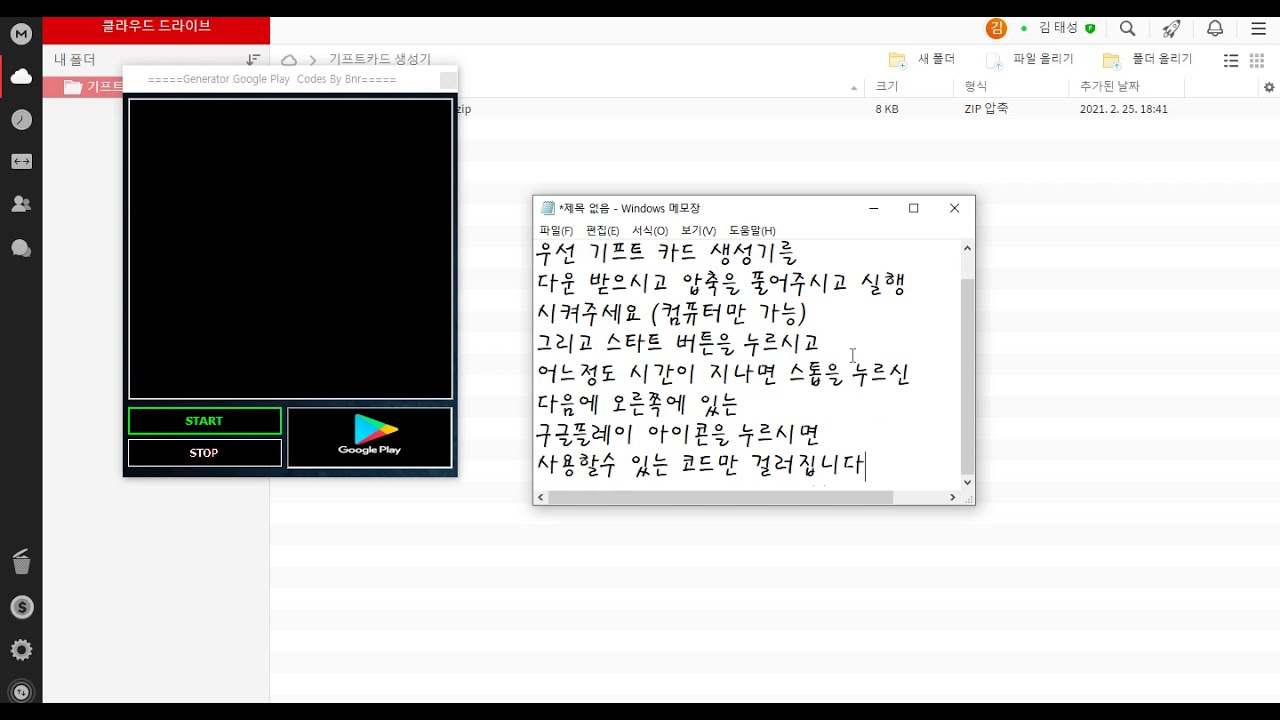Click Notepad horizontal scrollbar left arrow
Screen dimensions: 1280x720
coord(541,497)
